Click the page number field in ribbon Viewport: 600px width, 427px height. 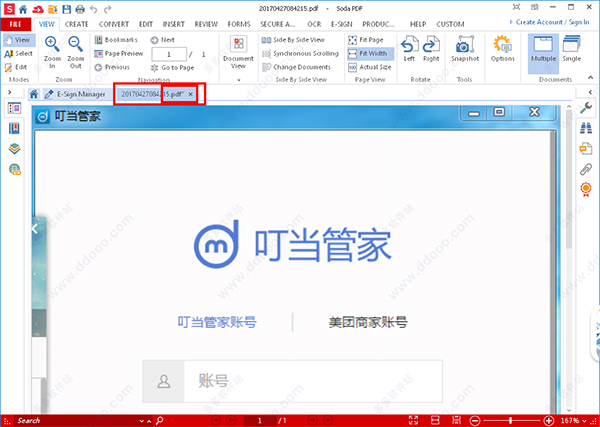169,54
